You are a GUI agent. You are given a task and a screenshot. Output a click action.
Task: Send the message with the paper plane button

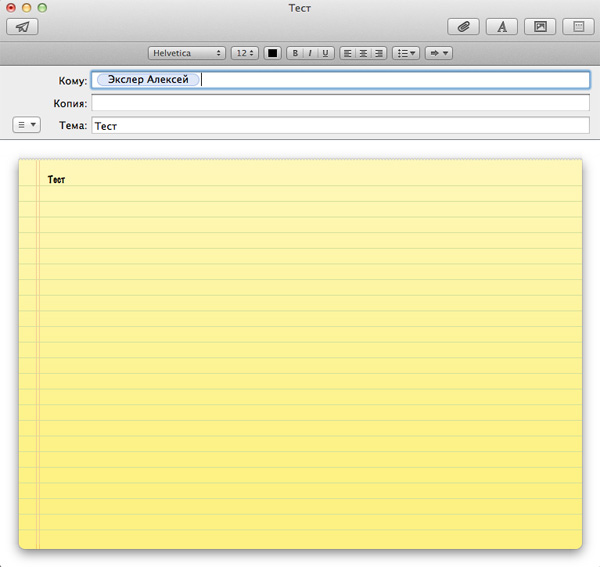tap(22, 27)
